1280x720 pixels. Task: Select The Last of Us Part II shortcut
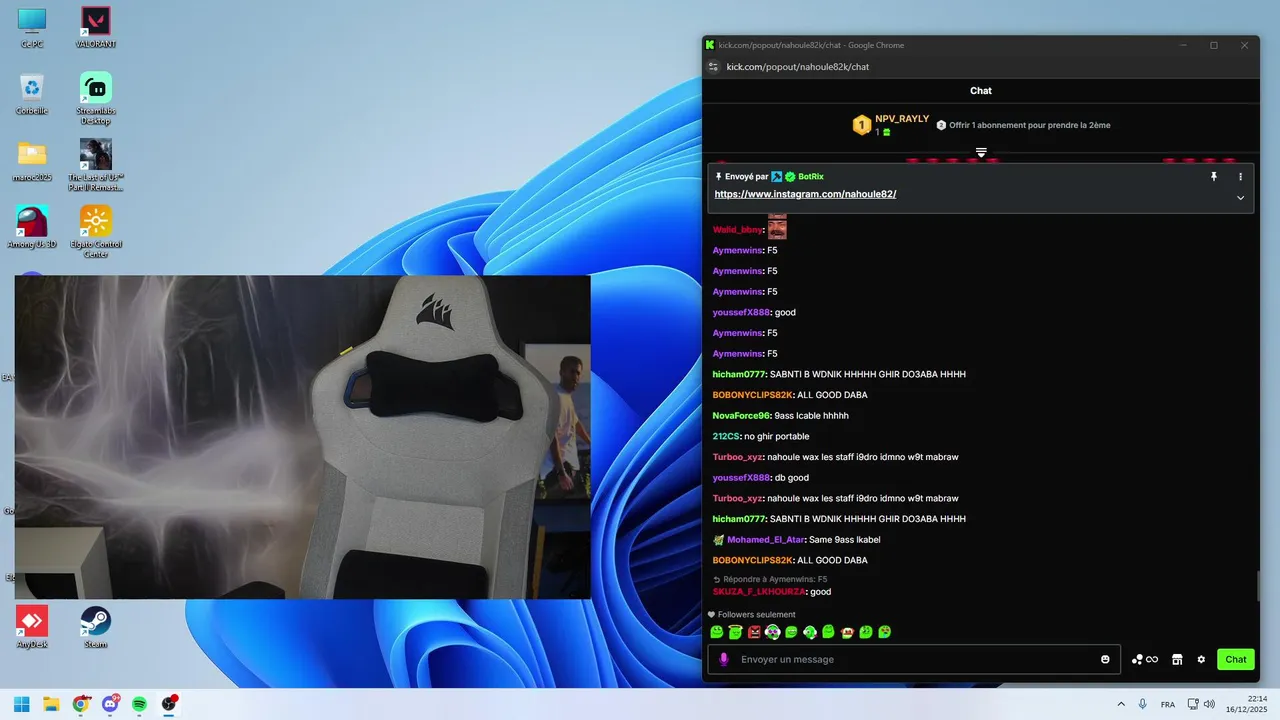pyautogui.click(x=96, y=165)
